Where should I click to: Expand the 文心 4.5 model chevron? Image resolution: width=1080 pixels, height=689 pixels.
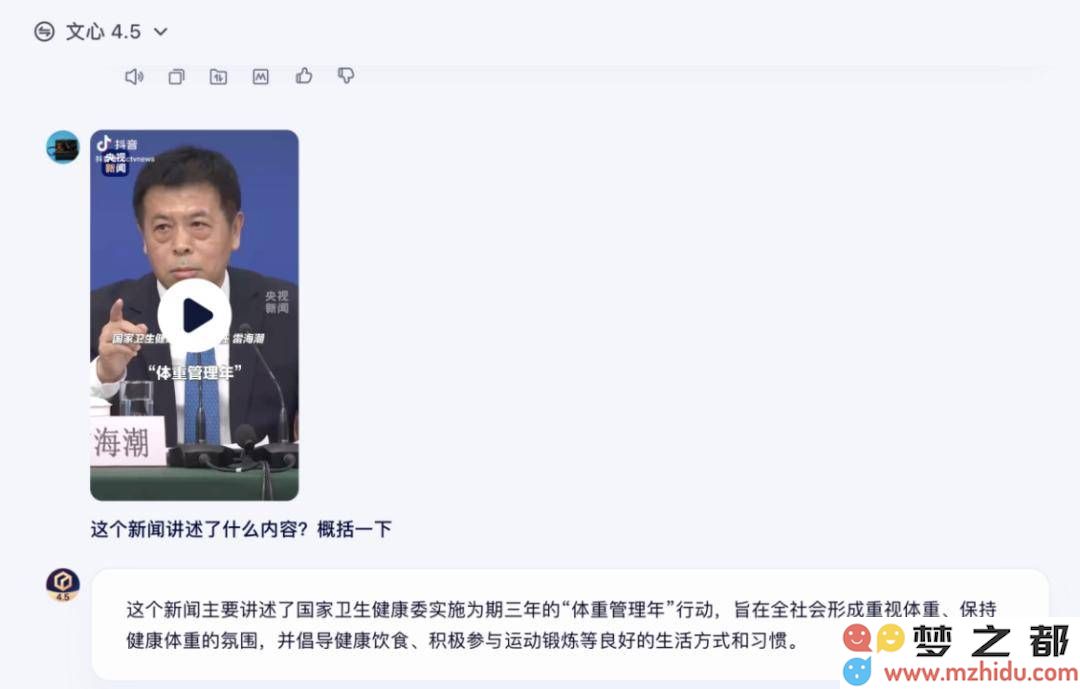160,32
